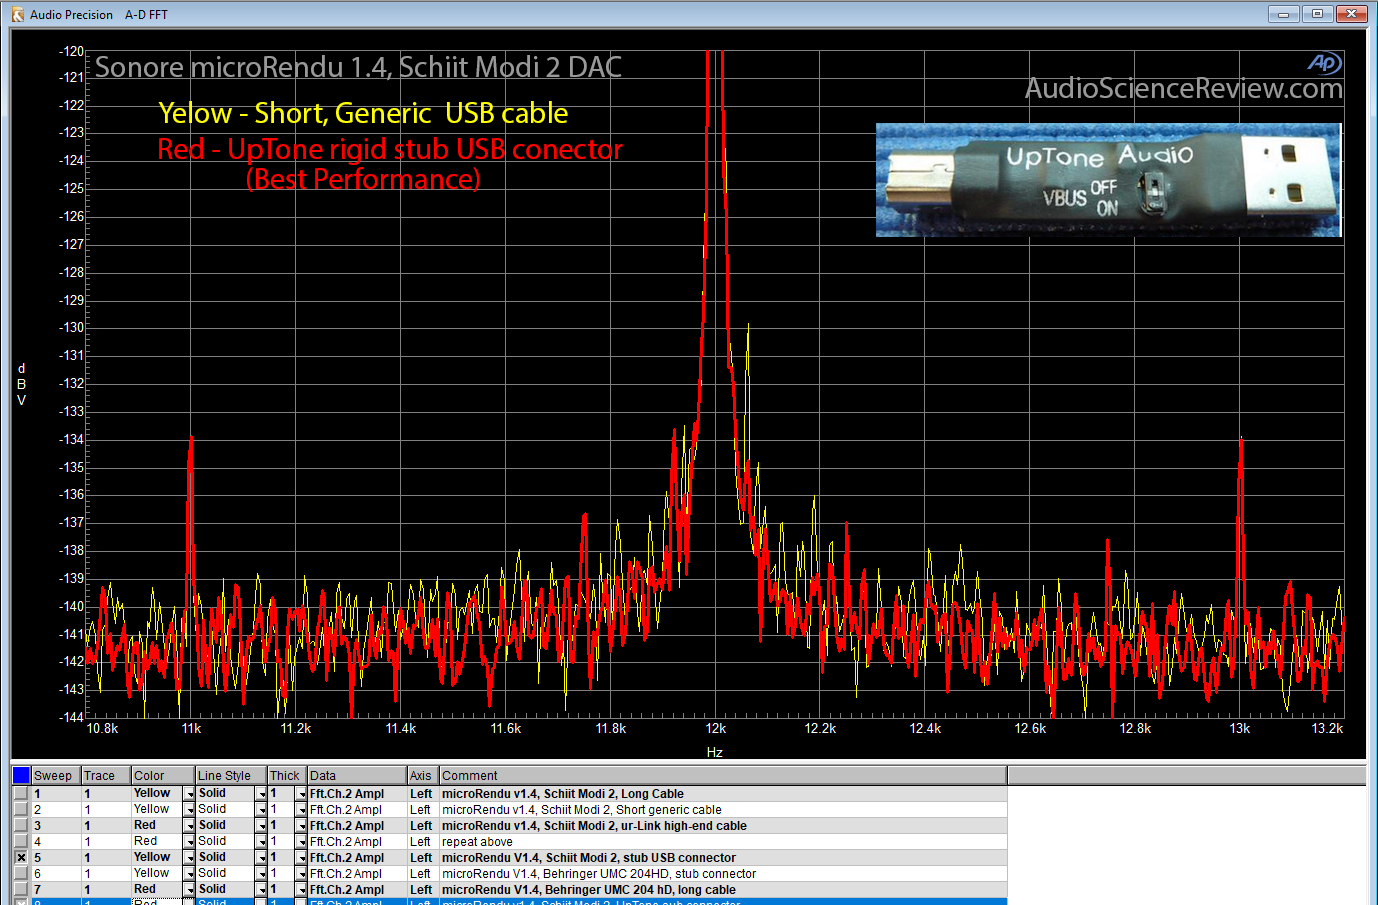The height and width of the screenshot is (905, 1378).
Task: Open the Color dropdown for sweep 3
Action: coord(189,825)
